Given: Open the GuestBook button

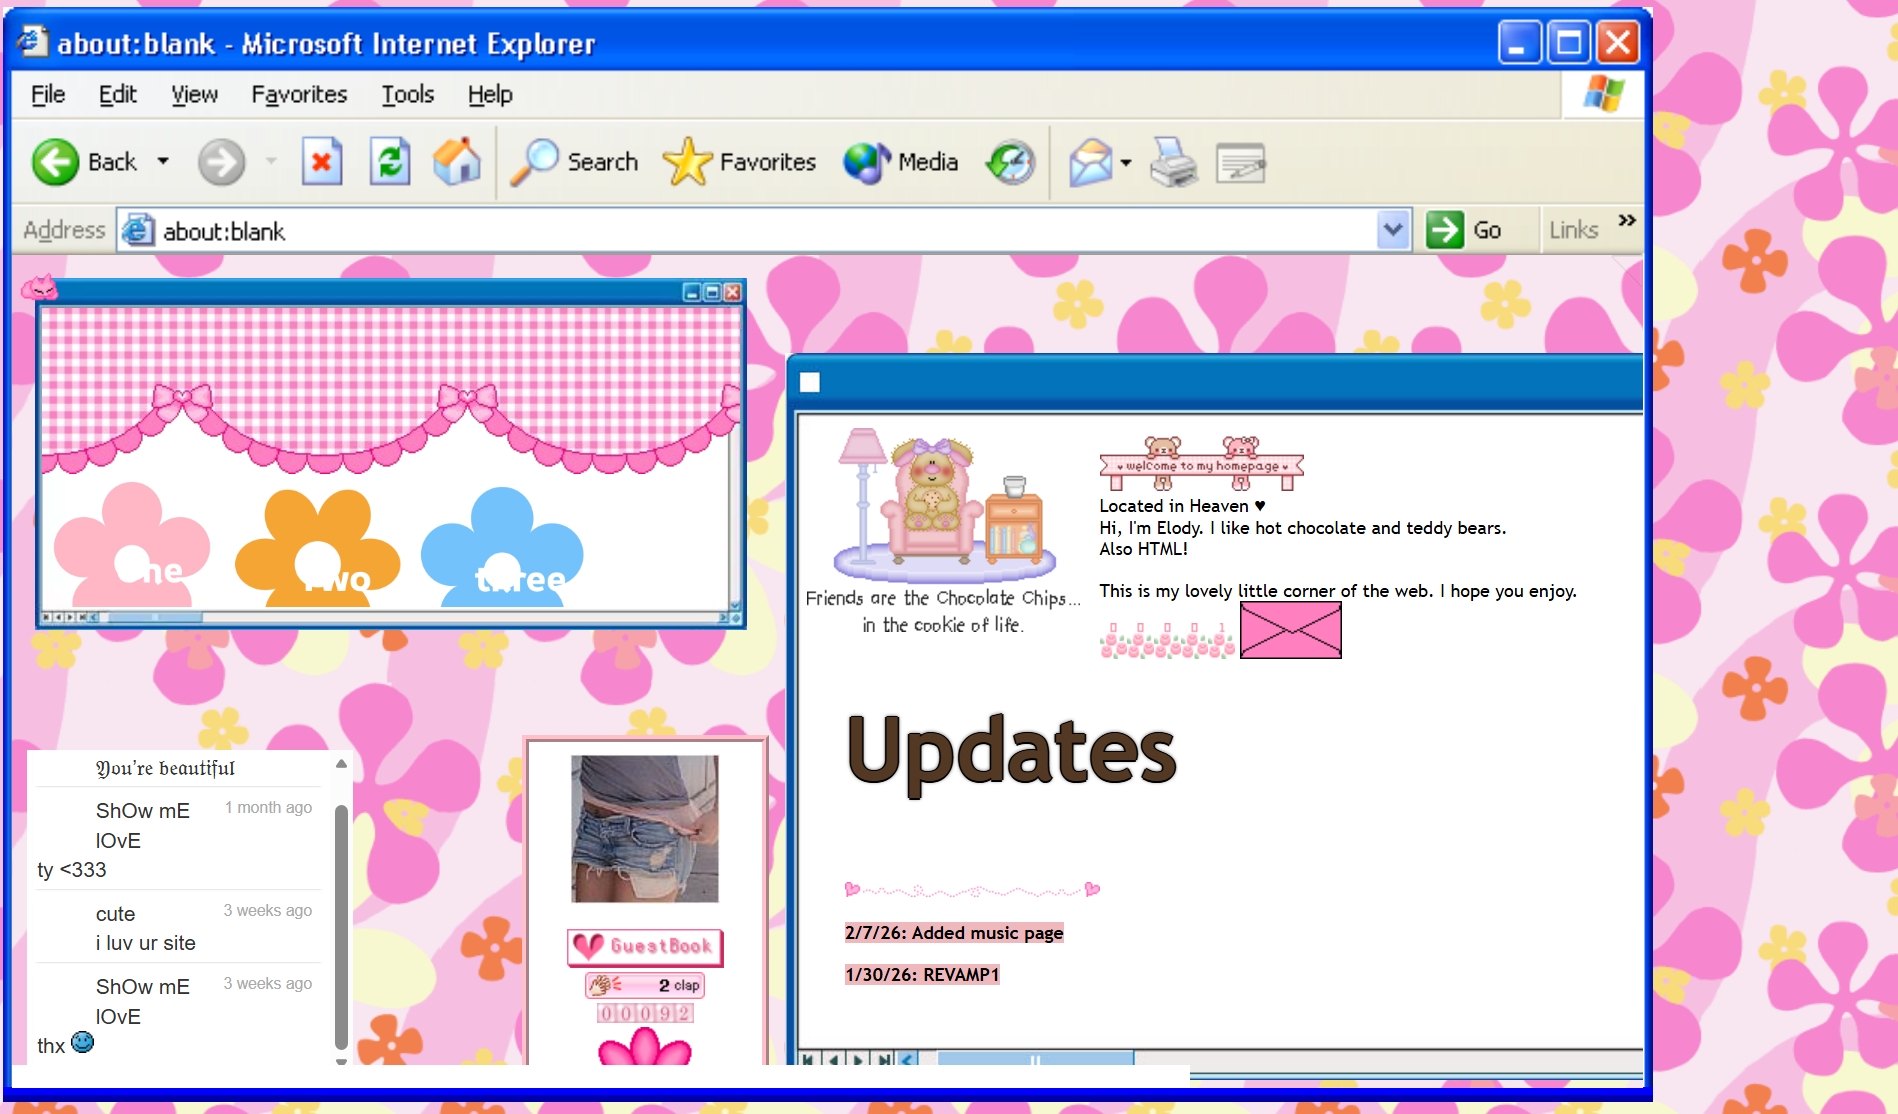Looking at the screenshot, I should (645, 946).
